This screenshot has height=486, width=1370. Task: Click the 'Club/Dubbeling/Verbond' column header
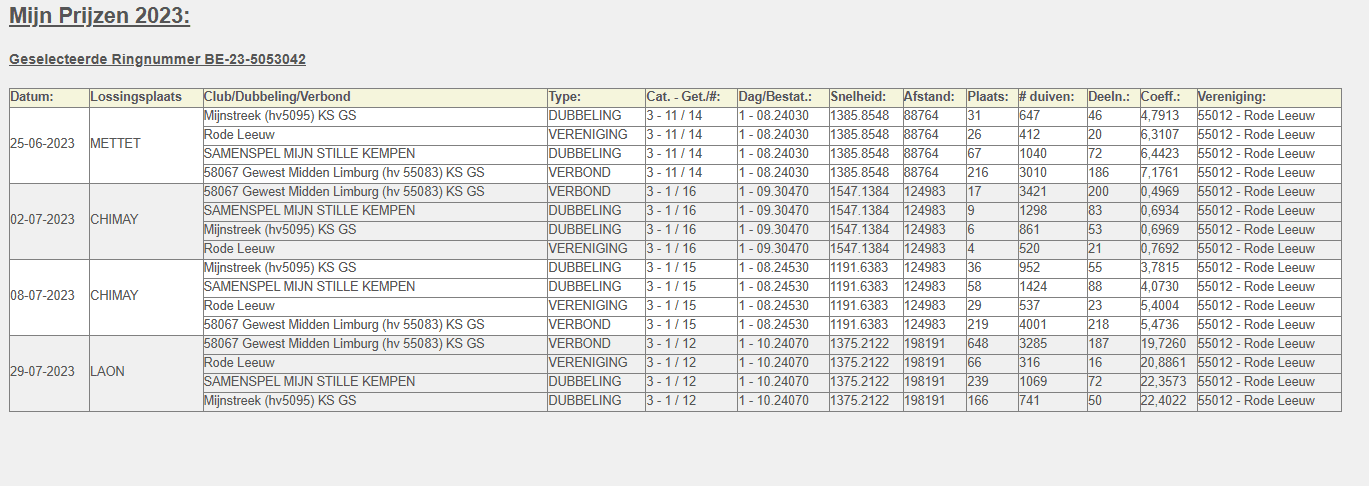(x=277, y=97)
